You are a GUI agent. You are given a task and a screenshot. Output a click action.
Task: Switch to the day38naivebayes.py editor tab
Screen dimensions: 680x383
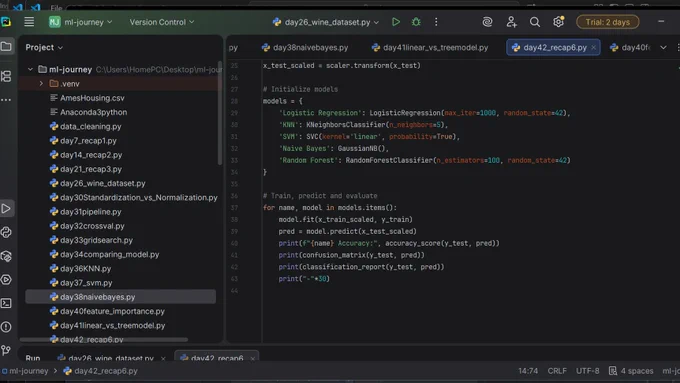(x=305, y=47)
